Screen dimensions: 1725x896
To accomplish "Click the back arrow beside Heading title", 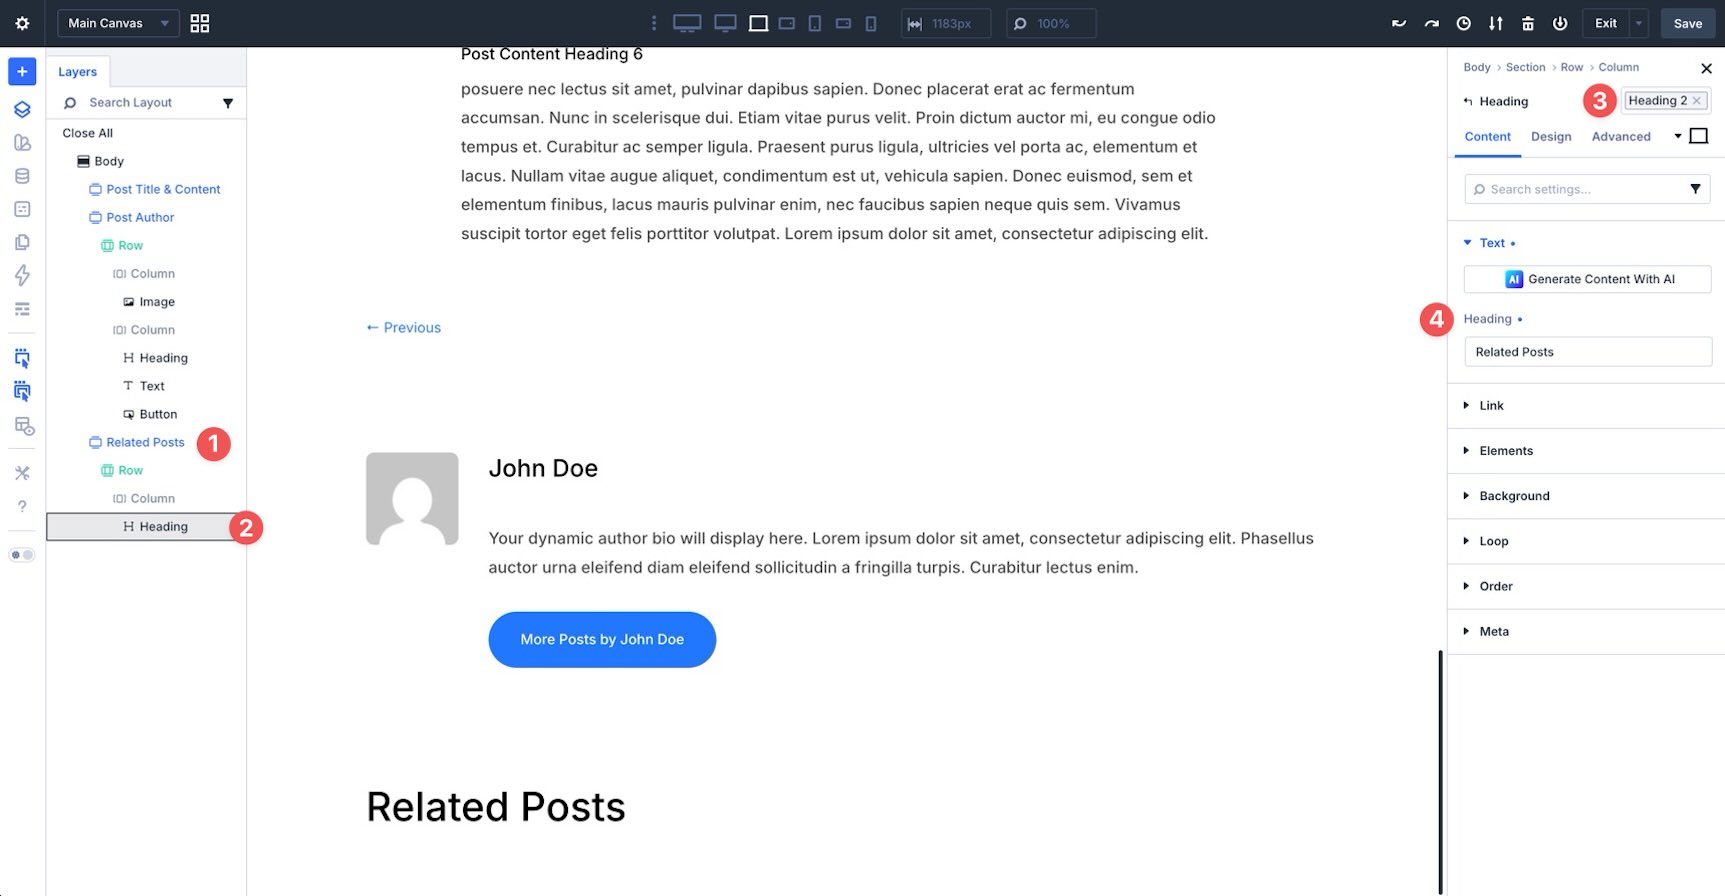I will click(x=1468, y=101).
